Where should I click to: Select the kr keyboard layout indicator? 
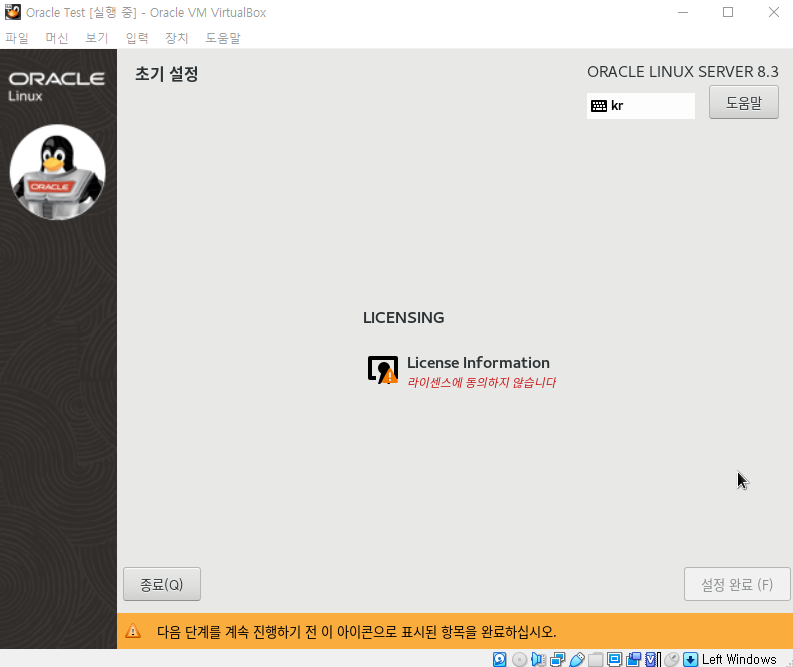[640, 106]
